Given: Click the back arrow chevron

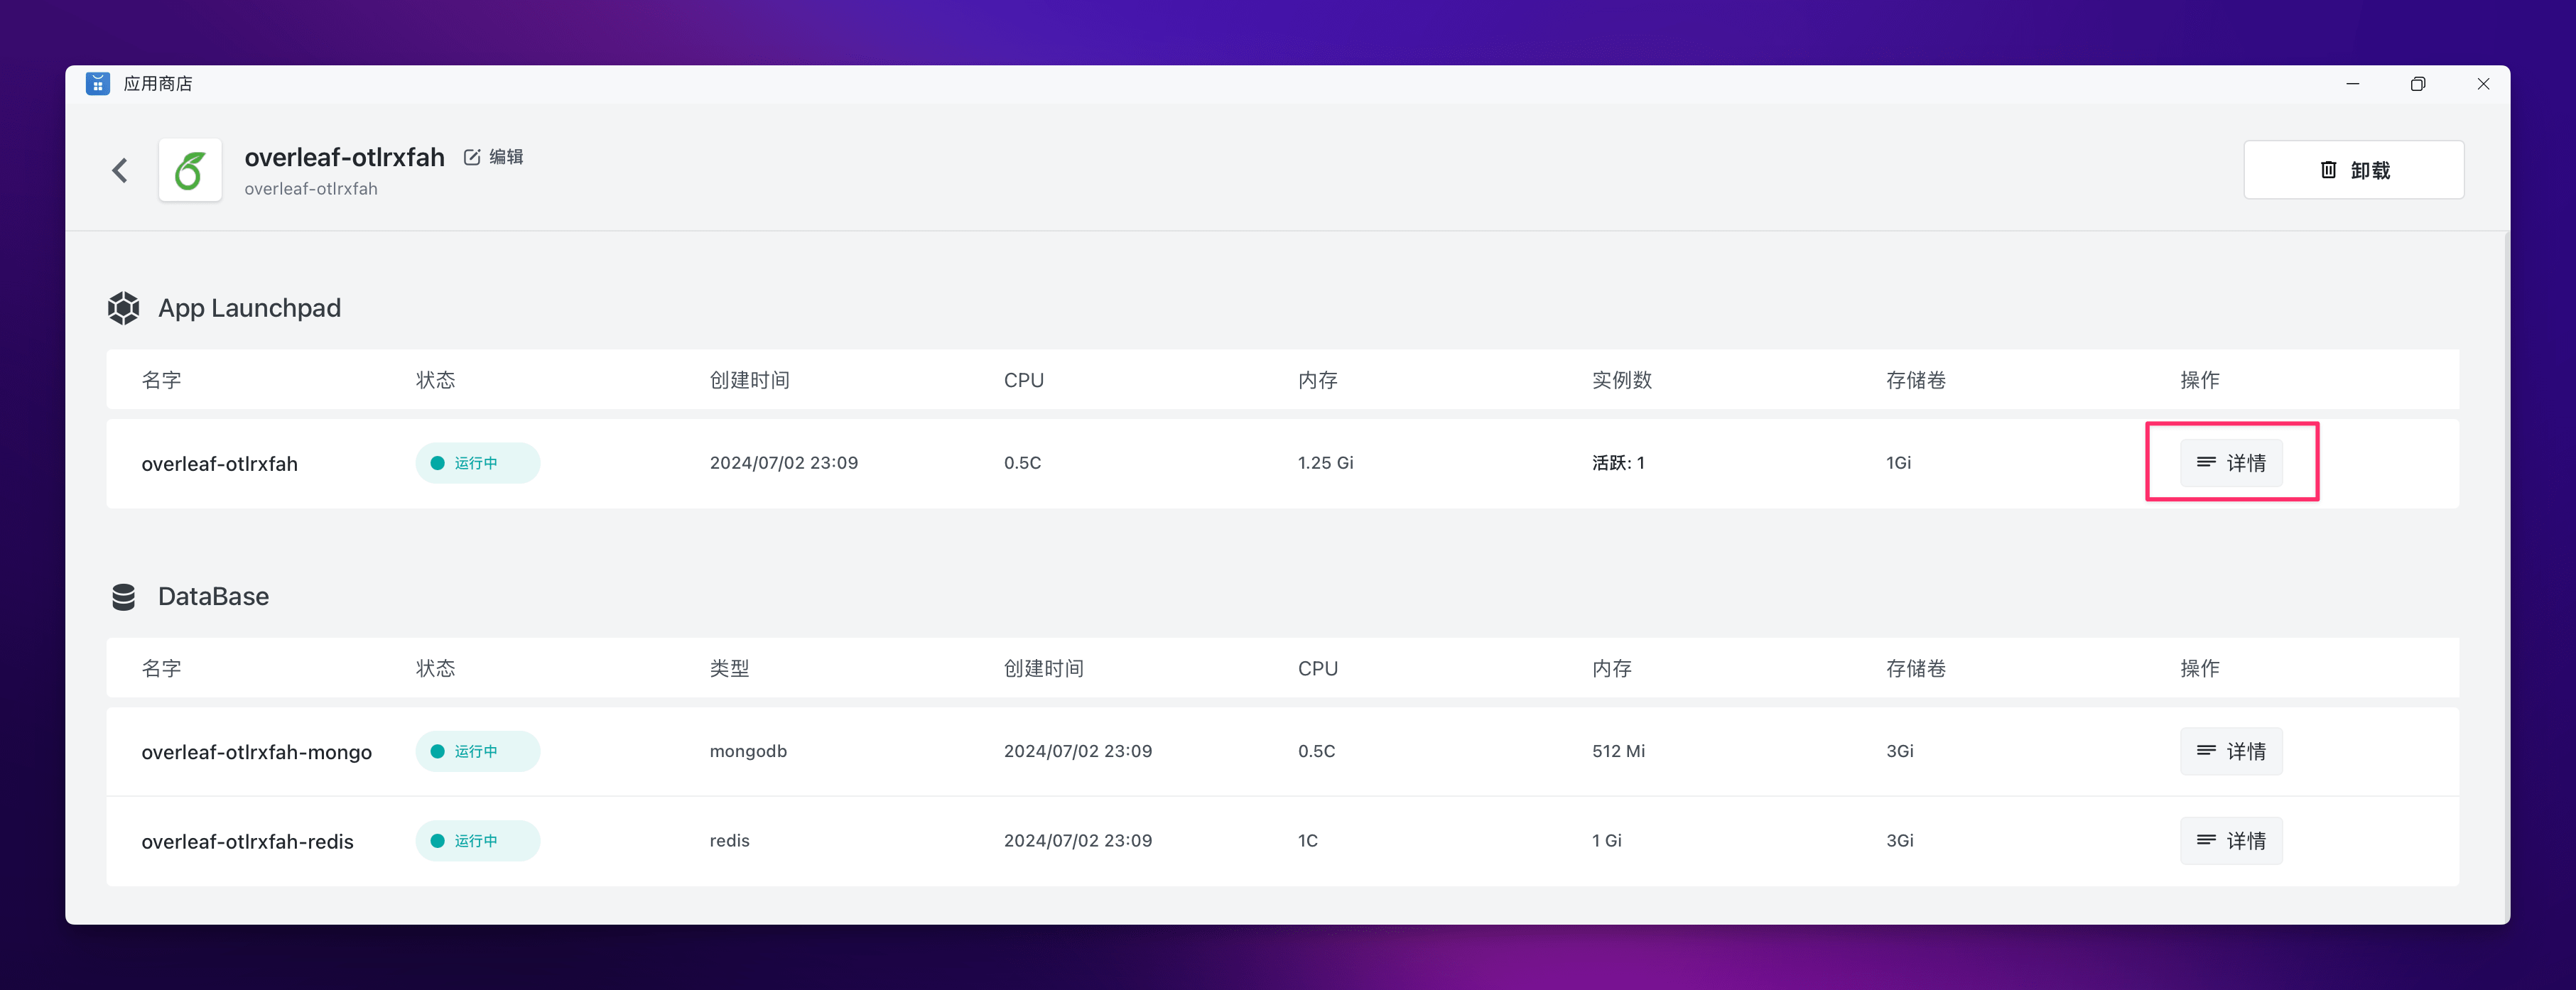Looking at the screenshot, I should (120, 170).
